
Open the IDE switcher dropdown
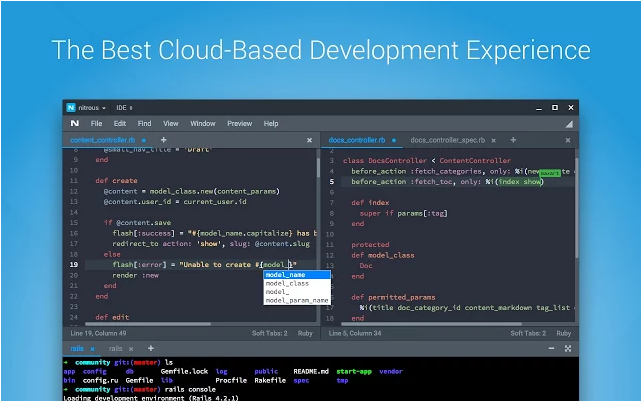pos(124,108)
